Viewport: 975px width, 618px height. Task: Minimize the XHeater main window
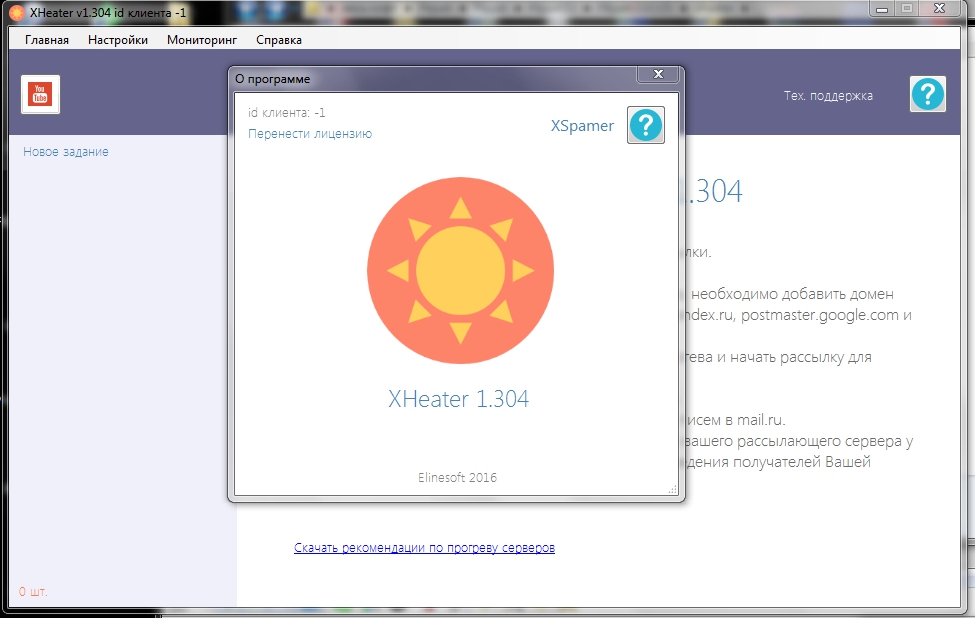(x=882, y=9)
